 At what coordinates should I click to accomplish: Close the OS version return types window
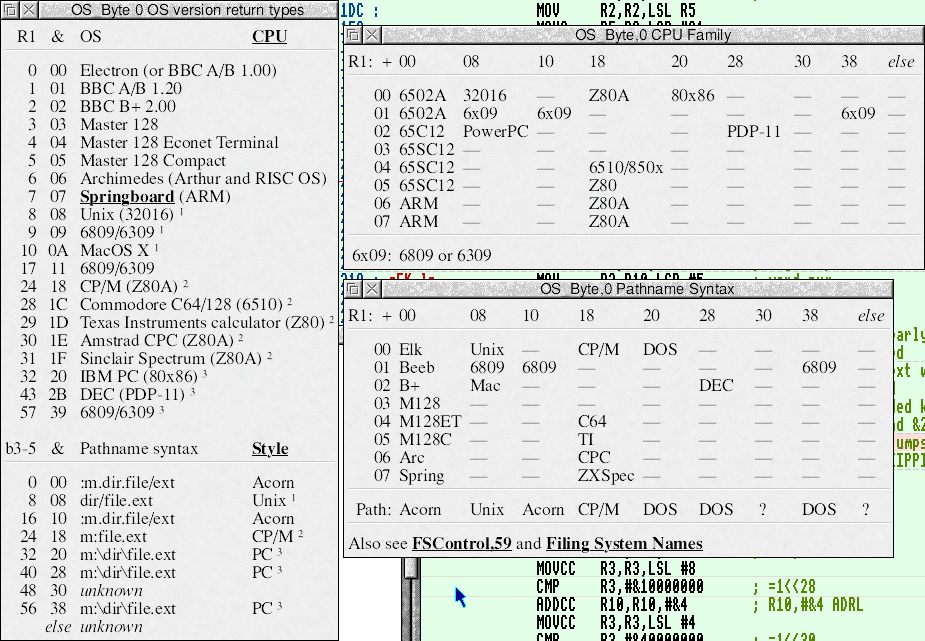28,10
